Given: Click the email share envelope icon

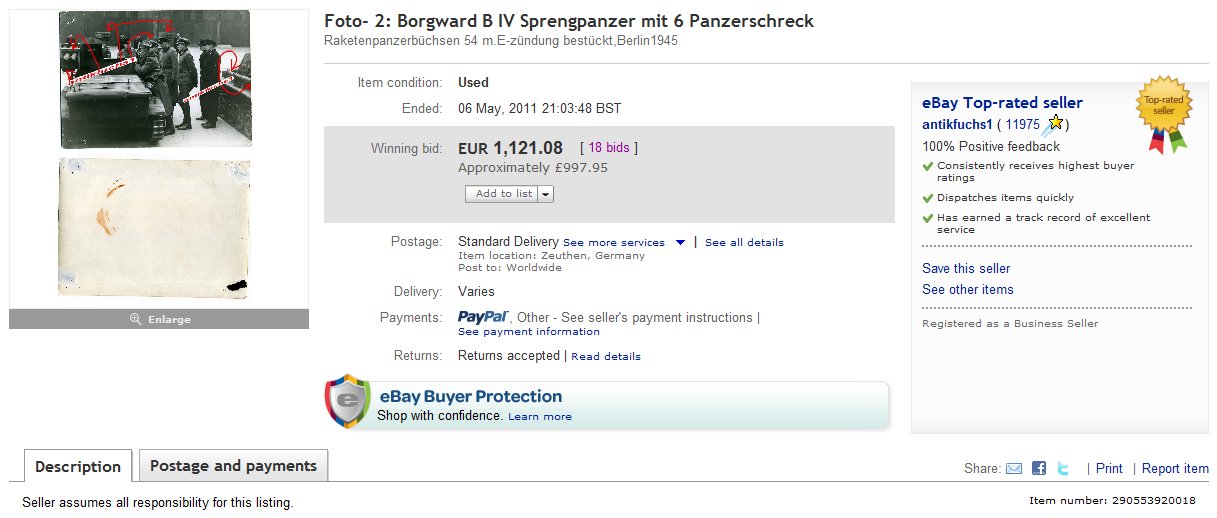Looking at the screenshot, I should click(x=1014, y=468).
